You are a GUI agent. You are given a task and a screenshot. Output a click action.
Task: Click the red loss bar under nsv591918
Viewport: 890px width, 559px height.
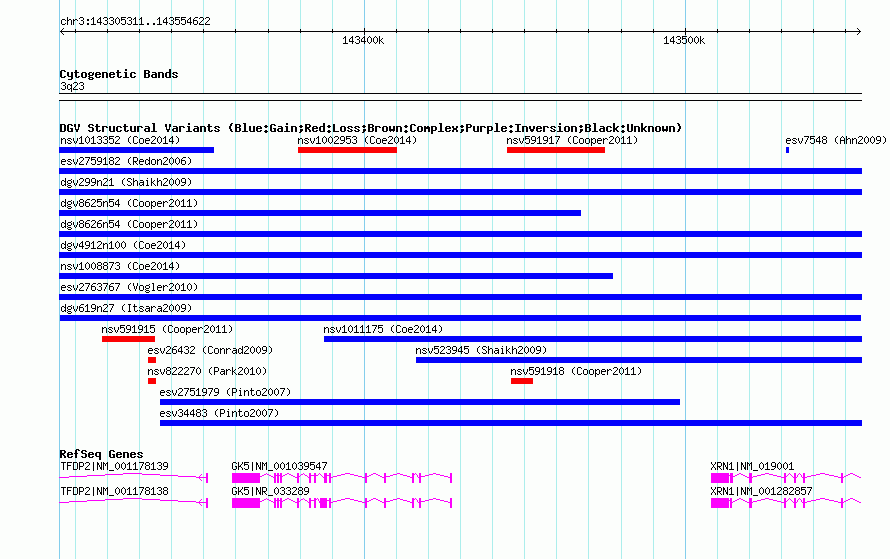click(x=522, y=381)
